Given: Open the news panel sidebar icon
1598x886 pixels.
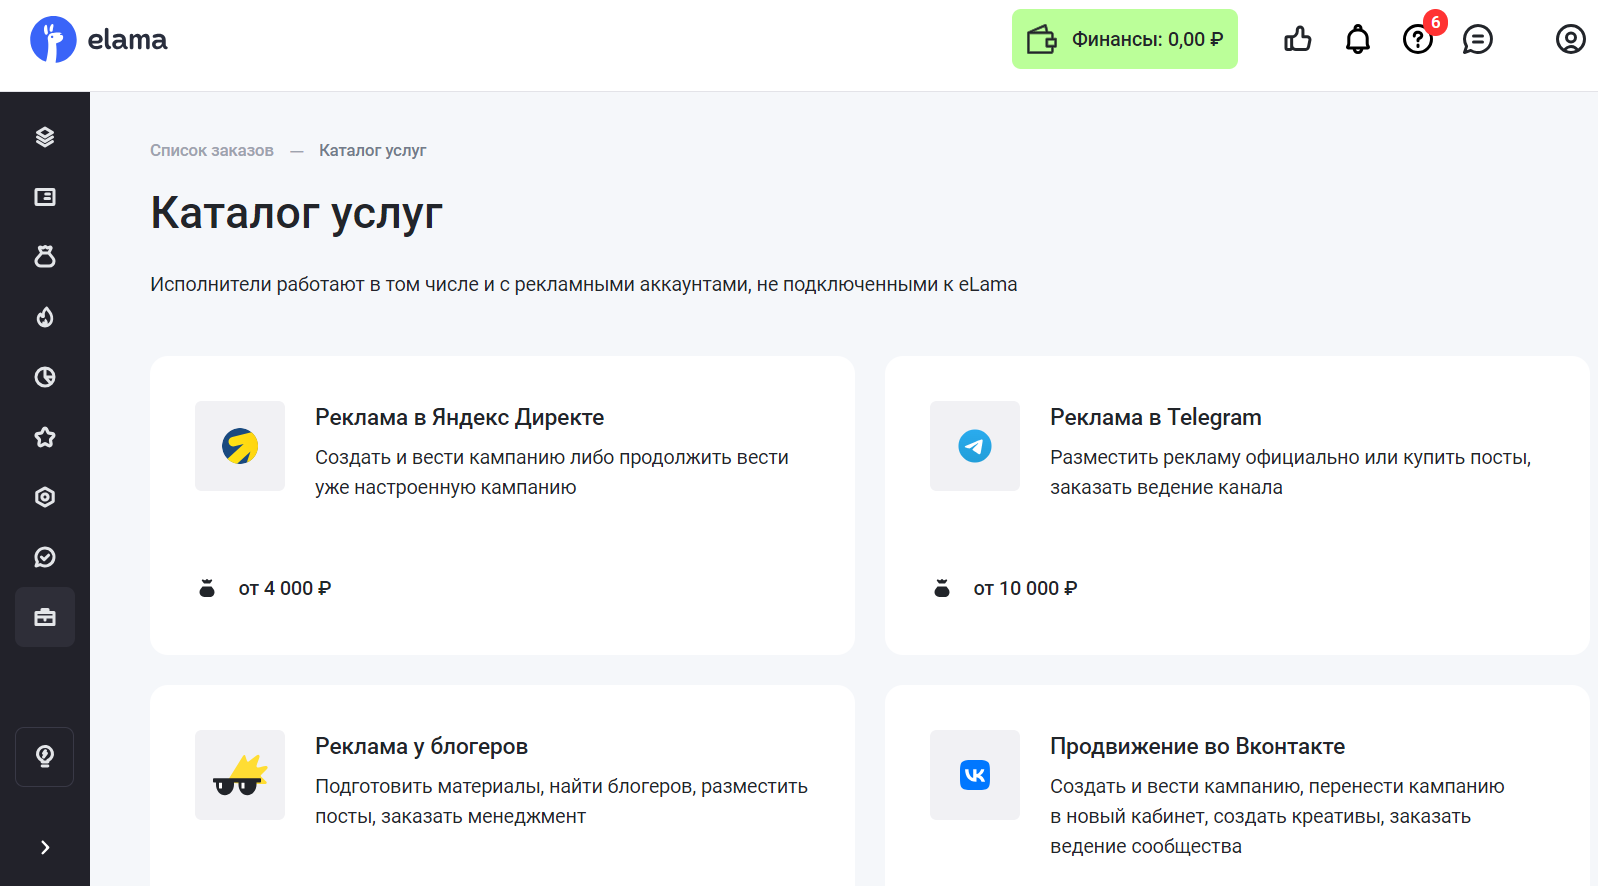Looking at the screenshot, I should coord(45,197).
